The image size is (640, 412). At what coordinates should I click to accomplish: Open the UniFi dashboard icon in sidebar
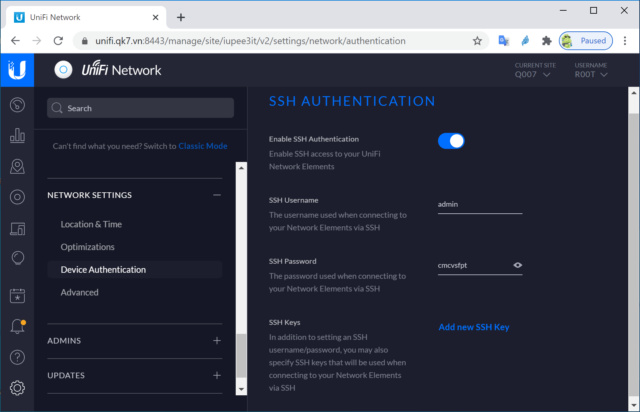tap(17, 105)
